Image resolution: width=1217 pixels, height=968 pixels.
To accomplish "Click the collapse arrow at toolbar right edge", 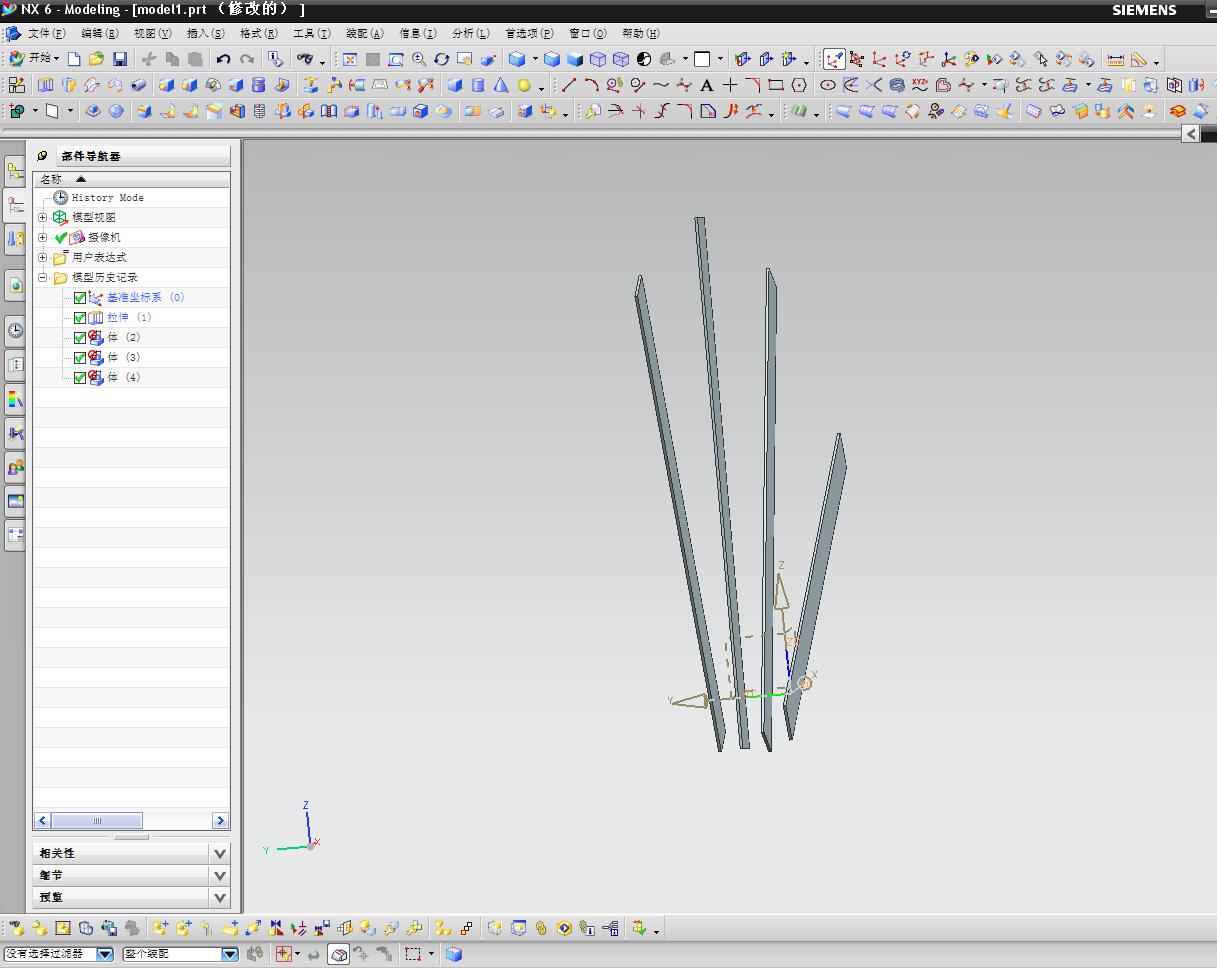I will (1190, 133).
